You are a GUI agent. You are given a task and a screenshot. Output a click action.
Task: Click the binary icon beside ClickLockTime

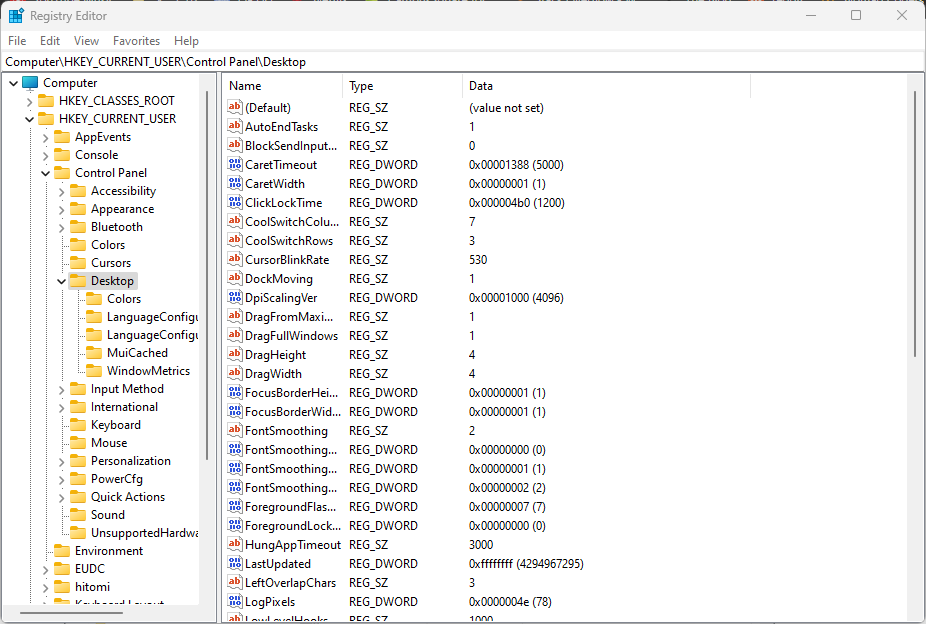click(x=234, y=202)
